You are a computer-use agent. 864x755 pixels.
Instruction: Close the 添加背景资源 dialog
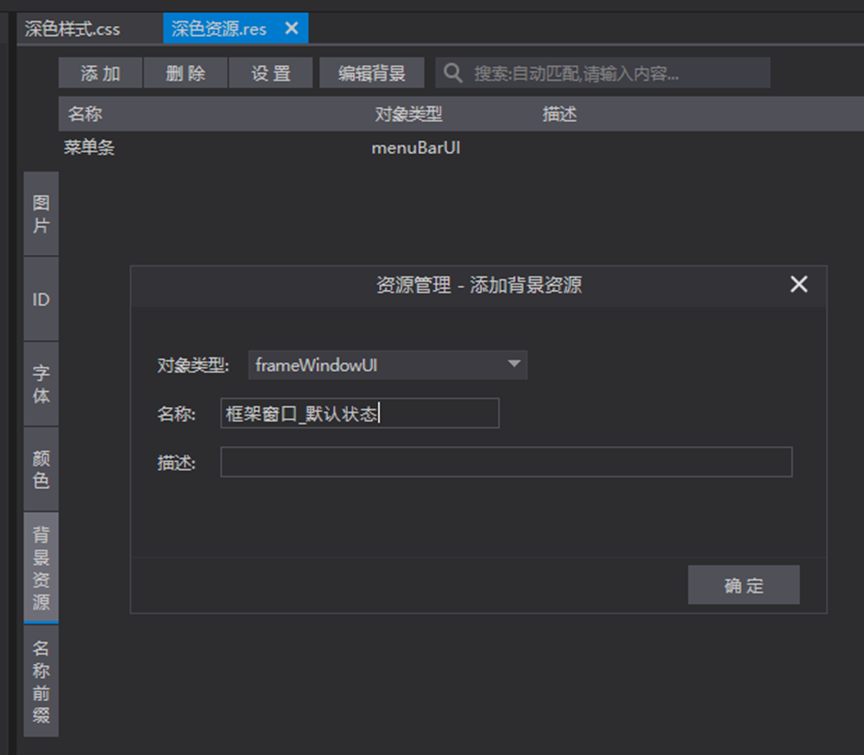[x=799, y=284]
